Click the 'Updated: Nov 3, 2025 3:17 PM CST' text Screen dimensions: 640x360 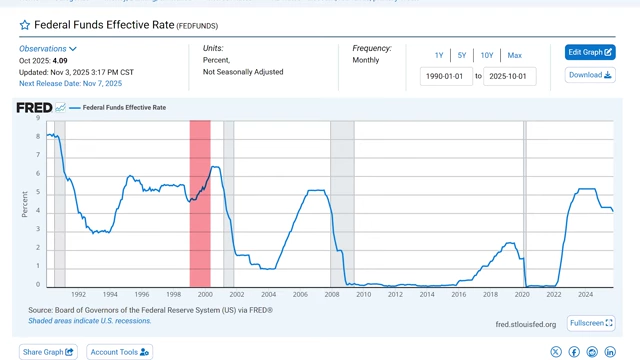click(x=76, y=72)
